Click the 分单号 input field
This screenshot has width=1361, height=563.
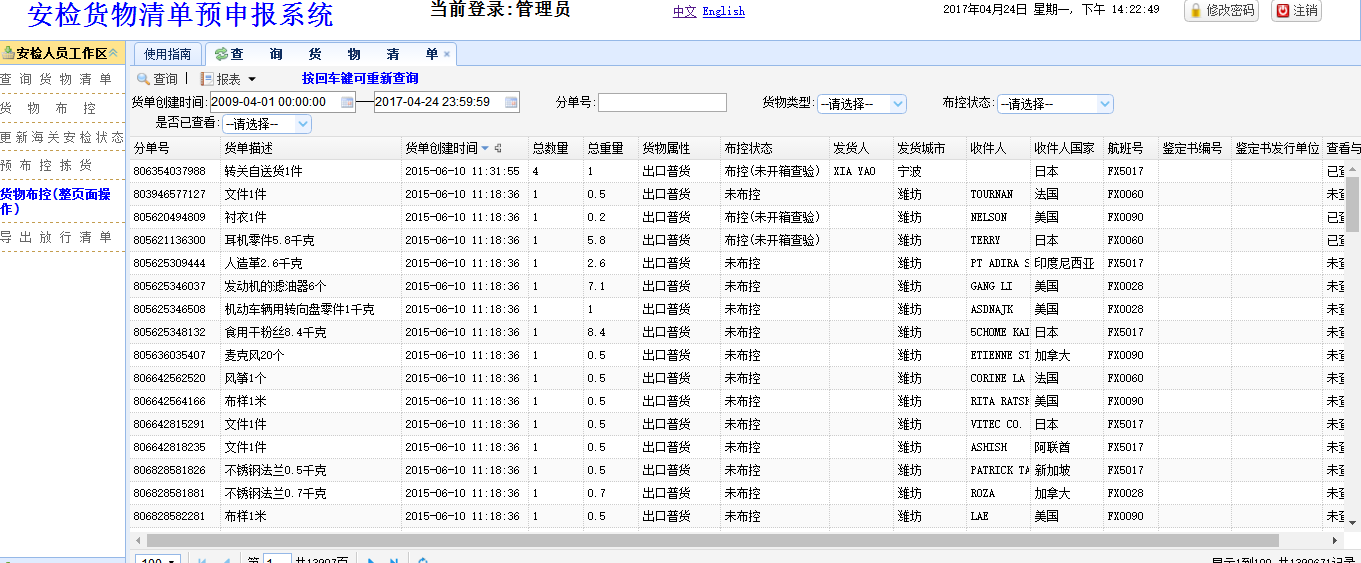click(662, 102)
